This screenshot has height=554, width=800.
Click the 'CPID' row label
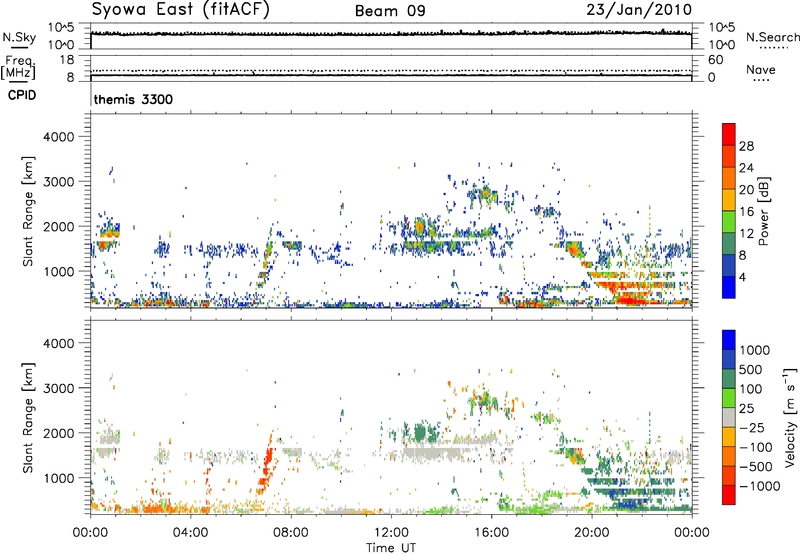(22, 95)
